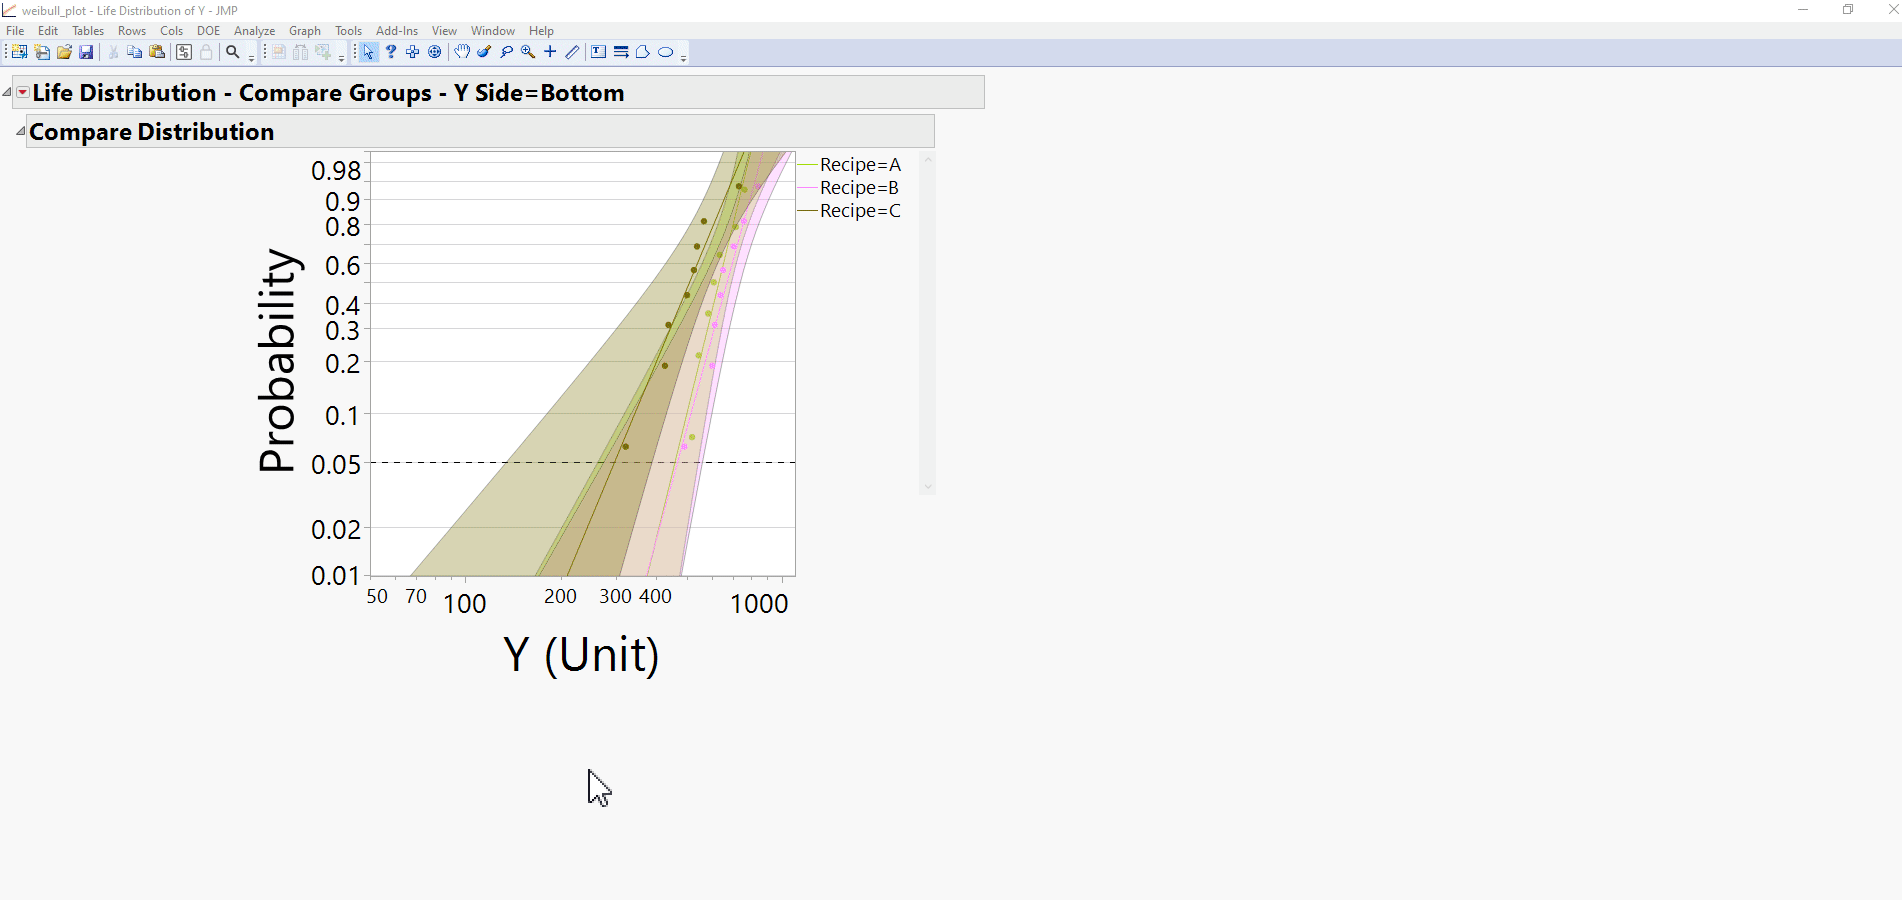Click the scrollbar beside the plot
Image resolution: width=1902 pixels, height=900 pixels.
928,320
